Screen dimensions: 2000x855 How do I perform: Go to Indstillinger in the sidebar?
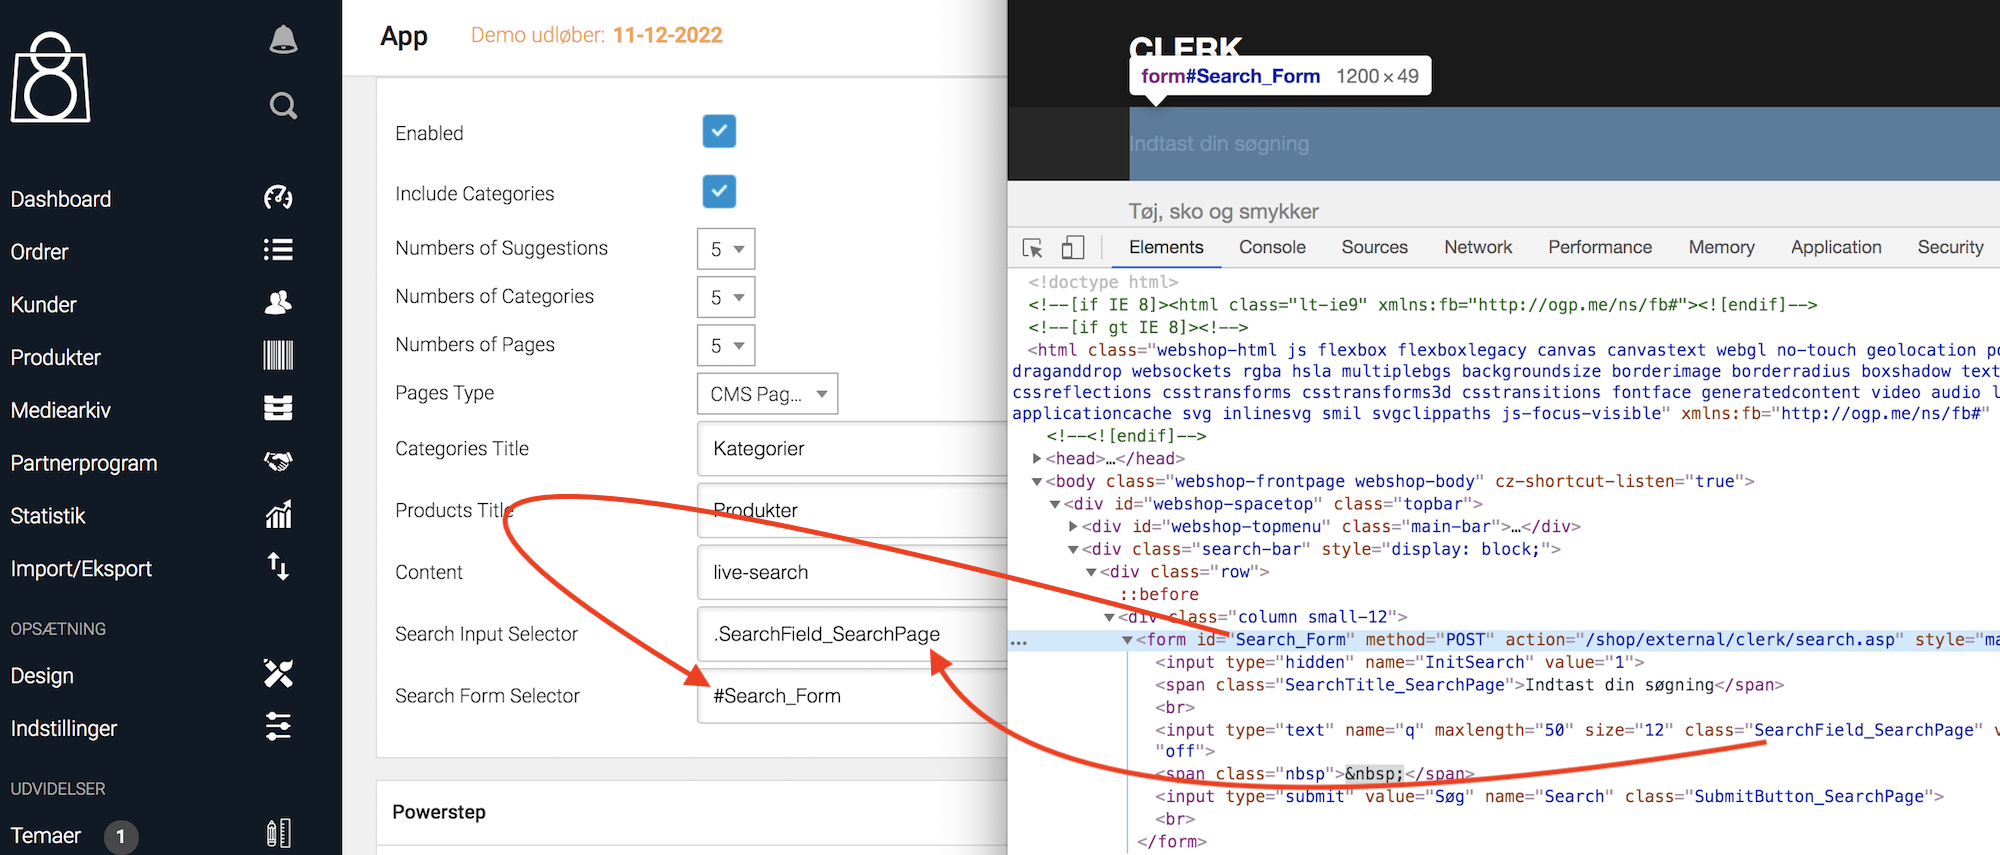click(x=64, y=728)
